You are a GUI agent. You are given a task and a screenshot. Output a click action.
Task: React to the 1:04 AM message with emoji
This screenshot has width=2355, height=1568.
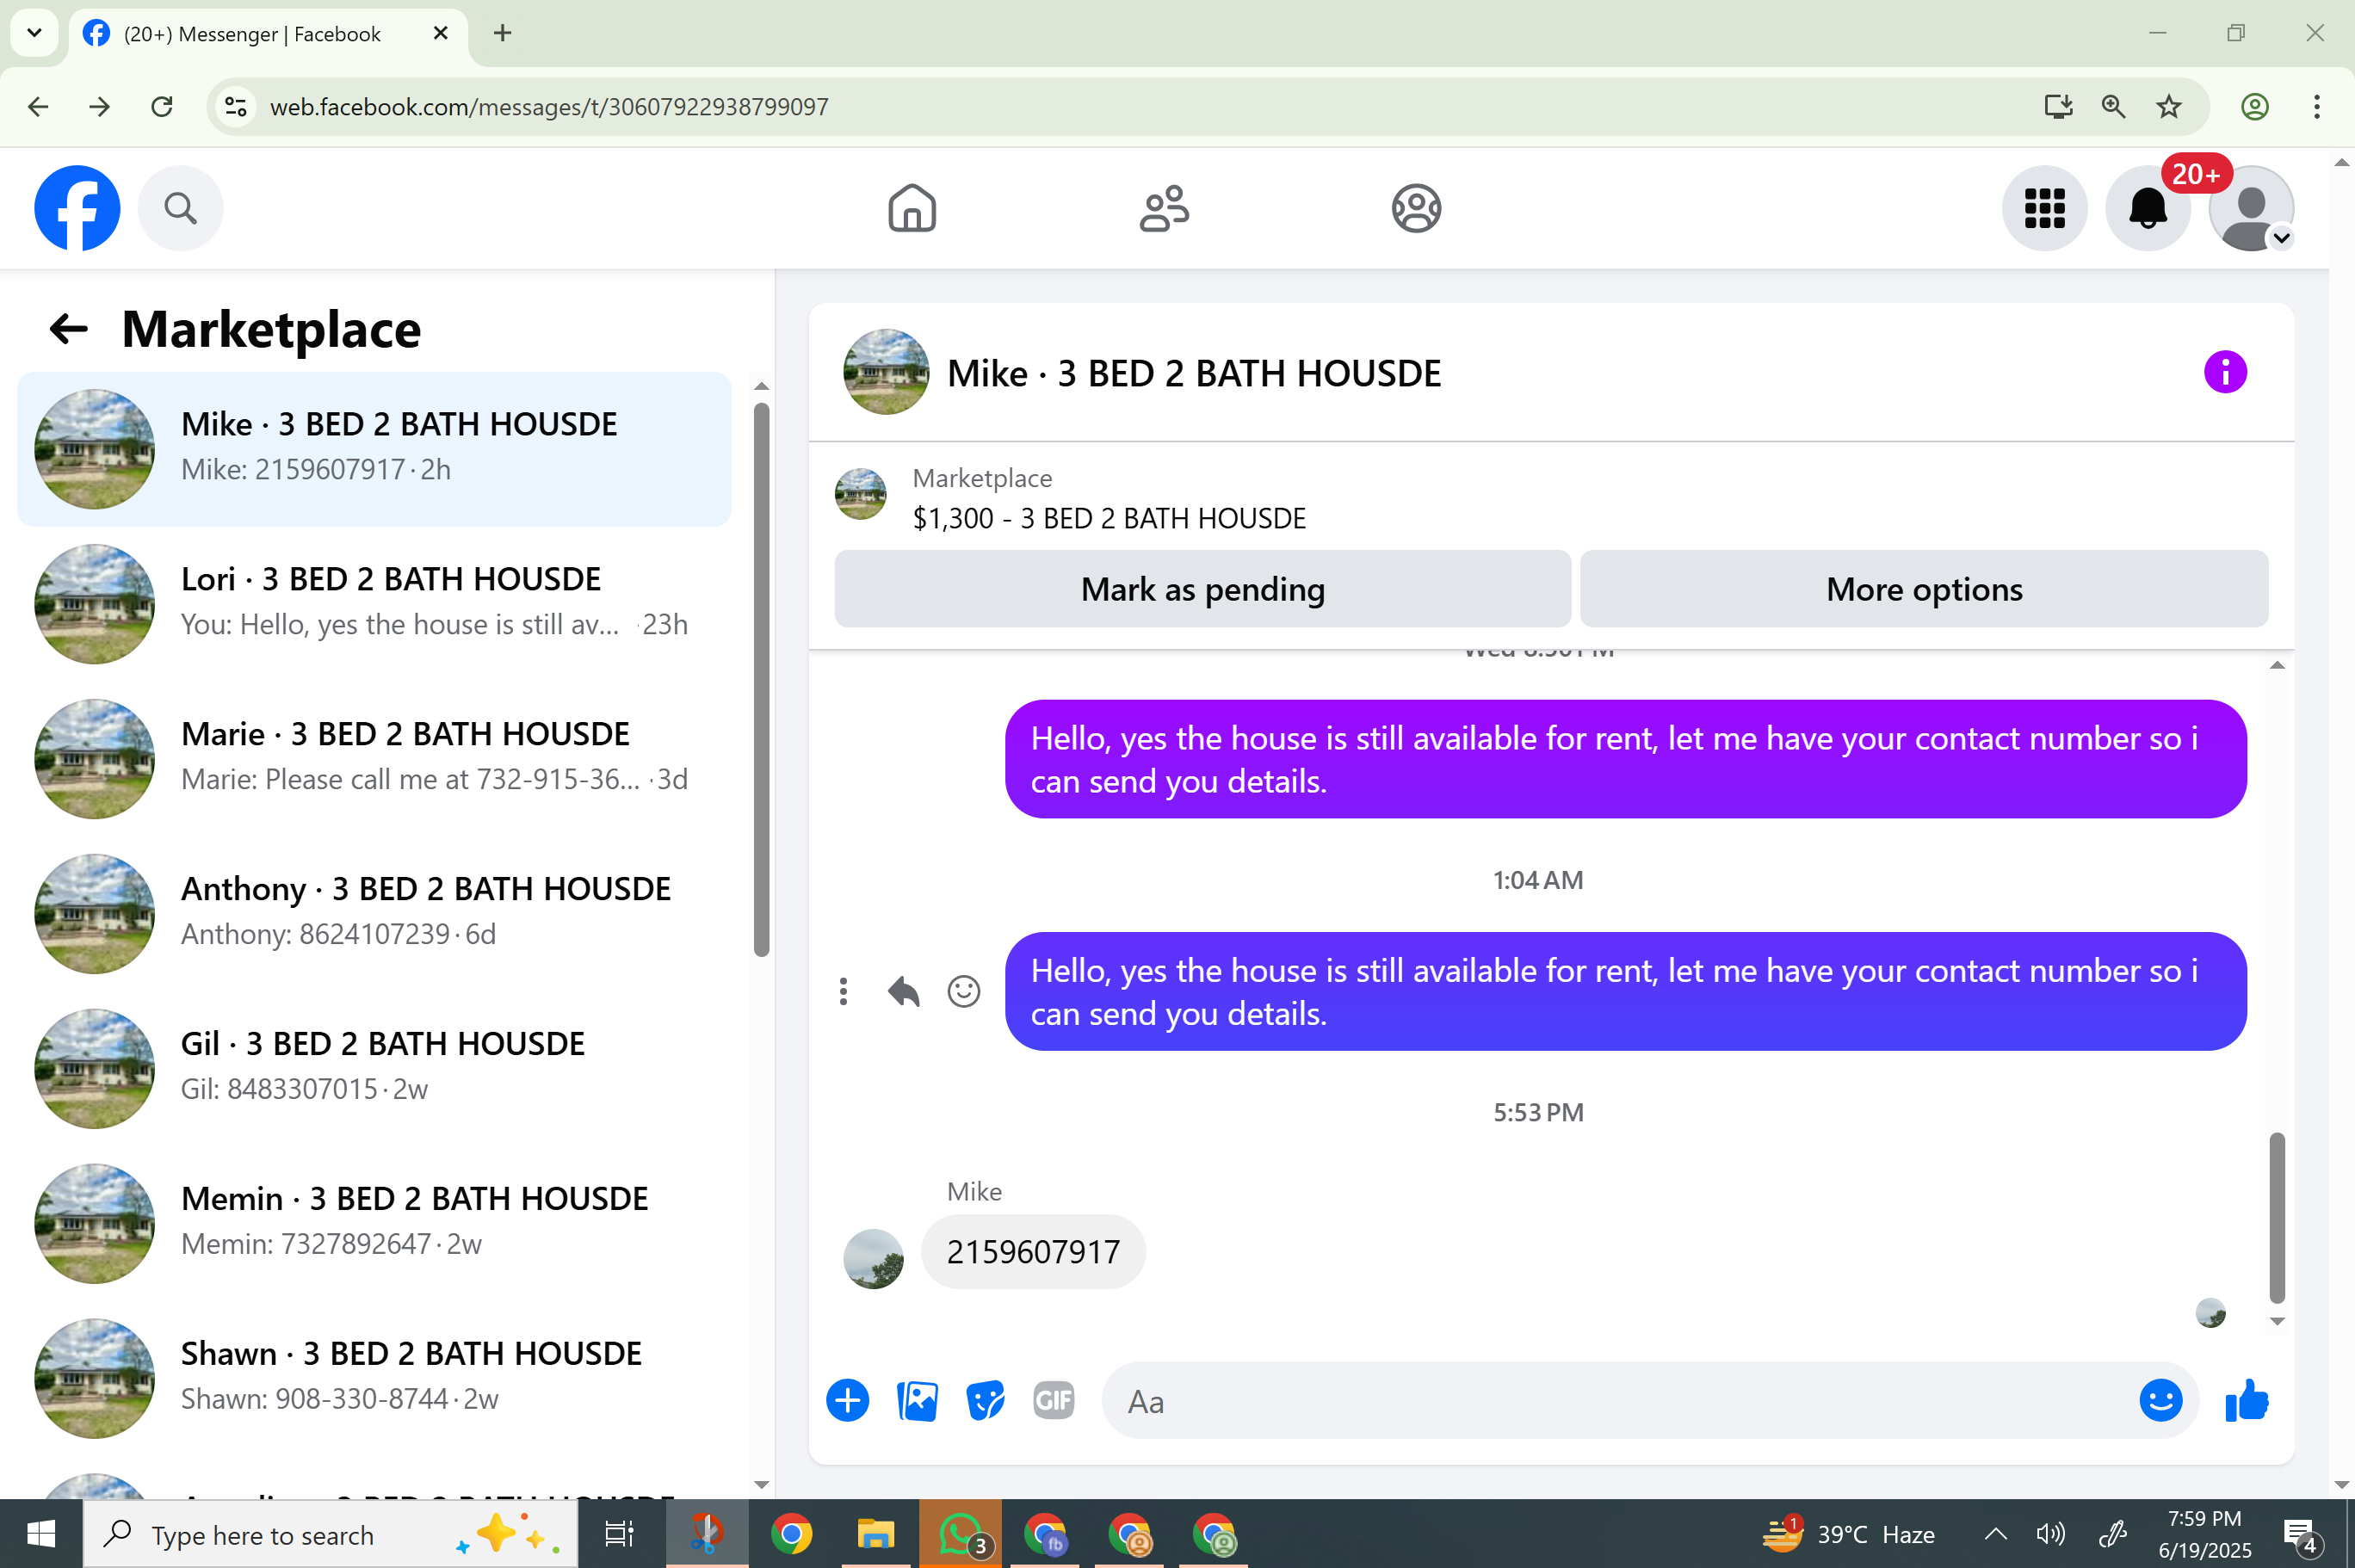pyautogui.click(x=963, y=991)
